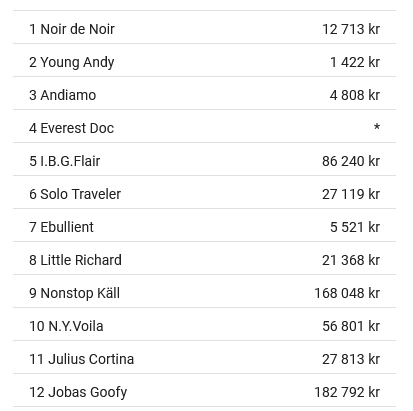Click the 182 792 kr amount
This screenshot has width=413, height=411.
[x=347, y=392]
